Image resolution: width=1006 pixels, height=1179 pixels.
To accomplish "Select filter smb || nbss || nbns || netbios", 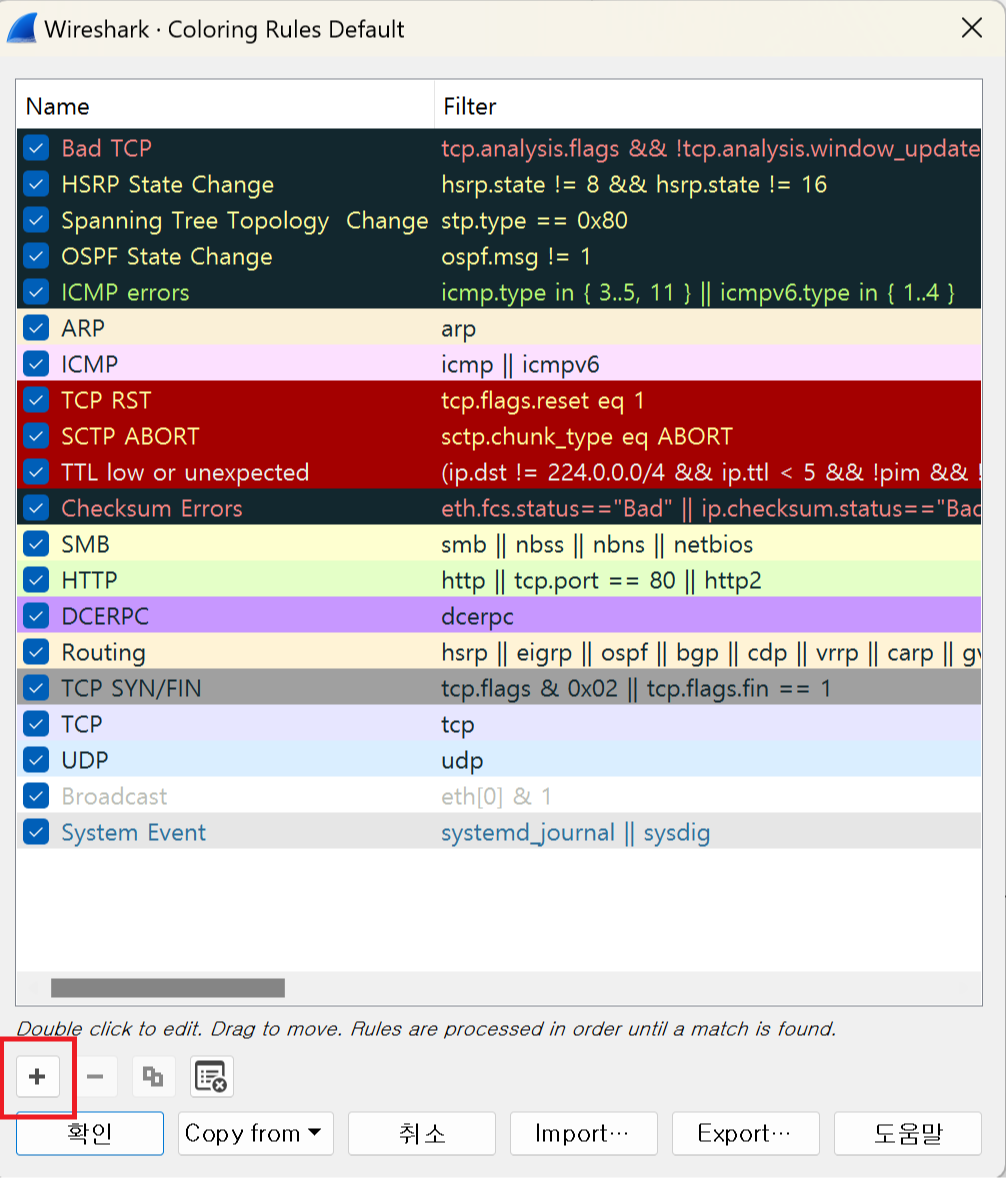I will coord(597,544).
